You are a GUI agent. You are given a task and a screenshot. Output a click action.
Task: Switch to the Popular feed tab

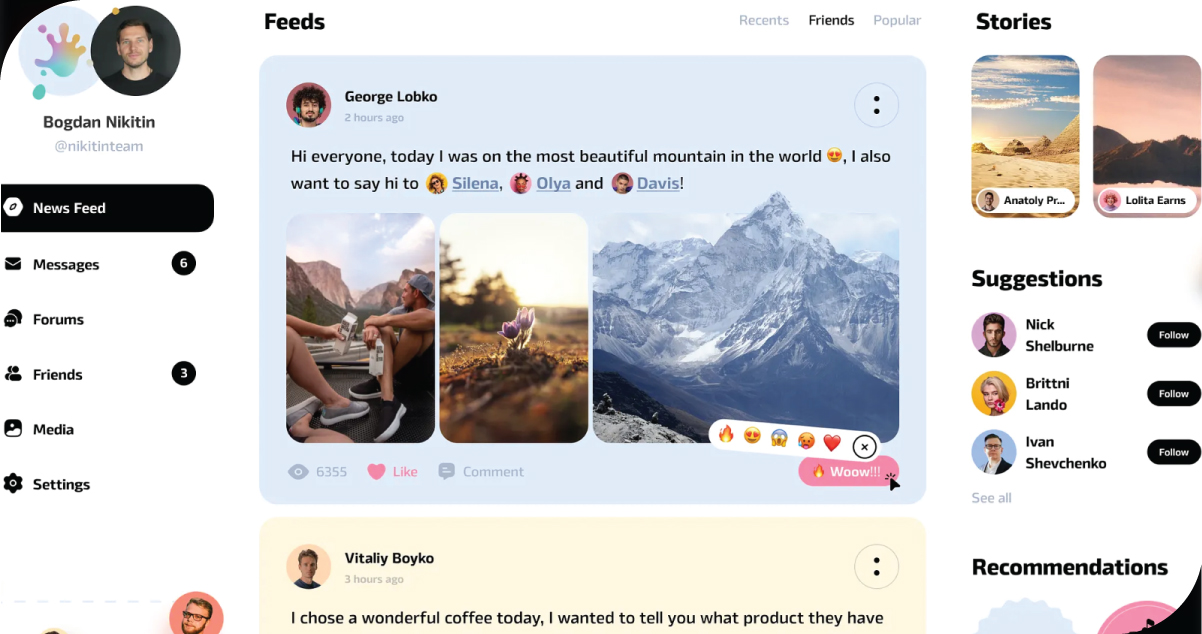point(897,20)
